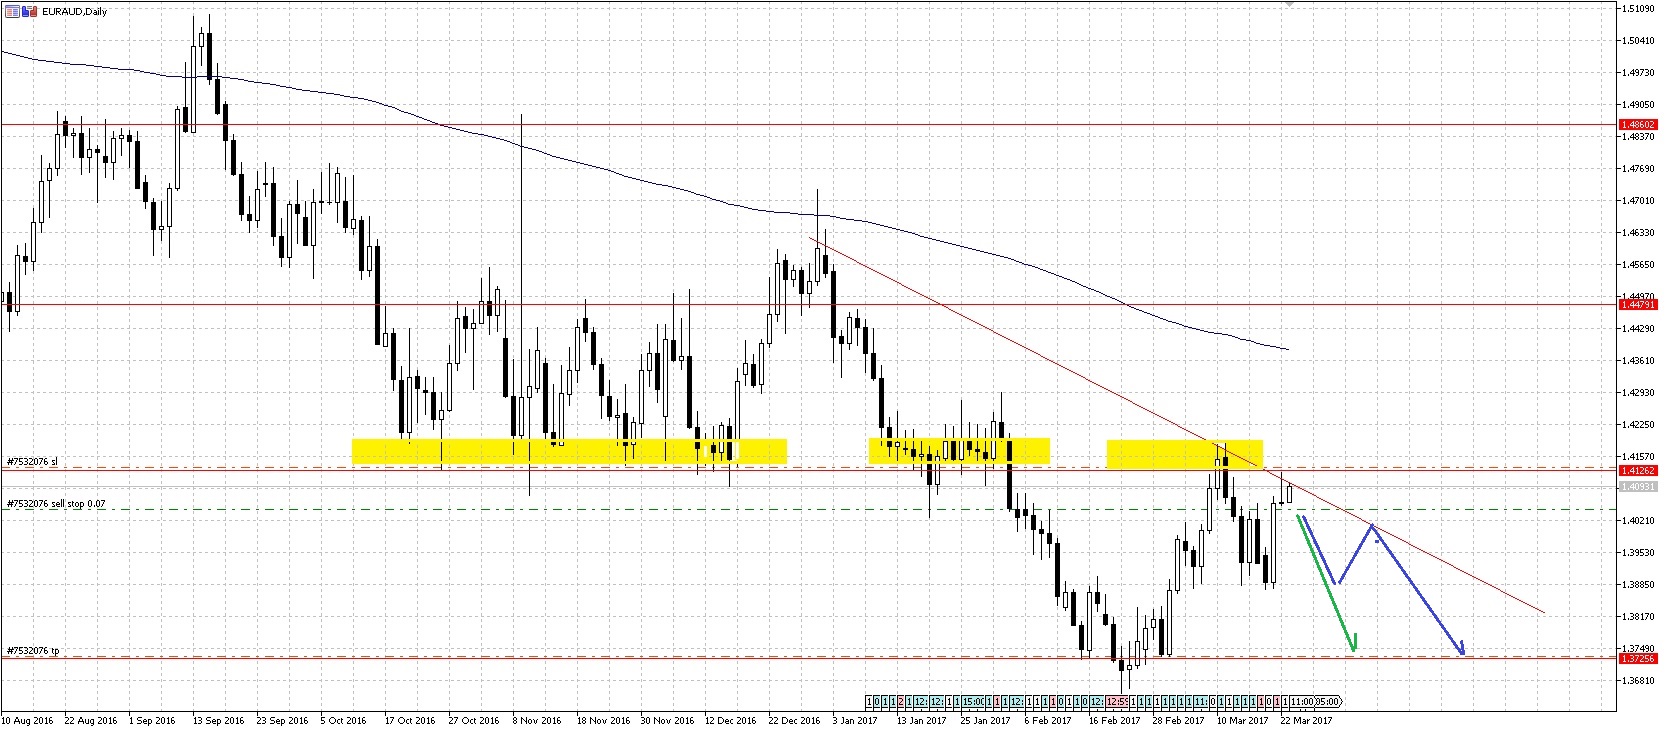Click the 1.51090 price scale value

1637,9
